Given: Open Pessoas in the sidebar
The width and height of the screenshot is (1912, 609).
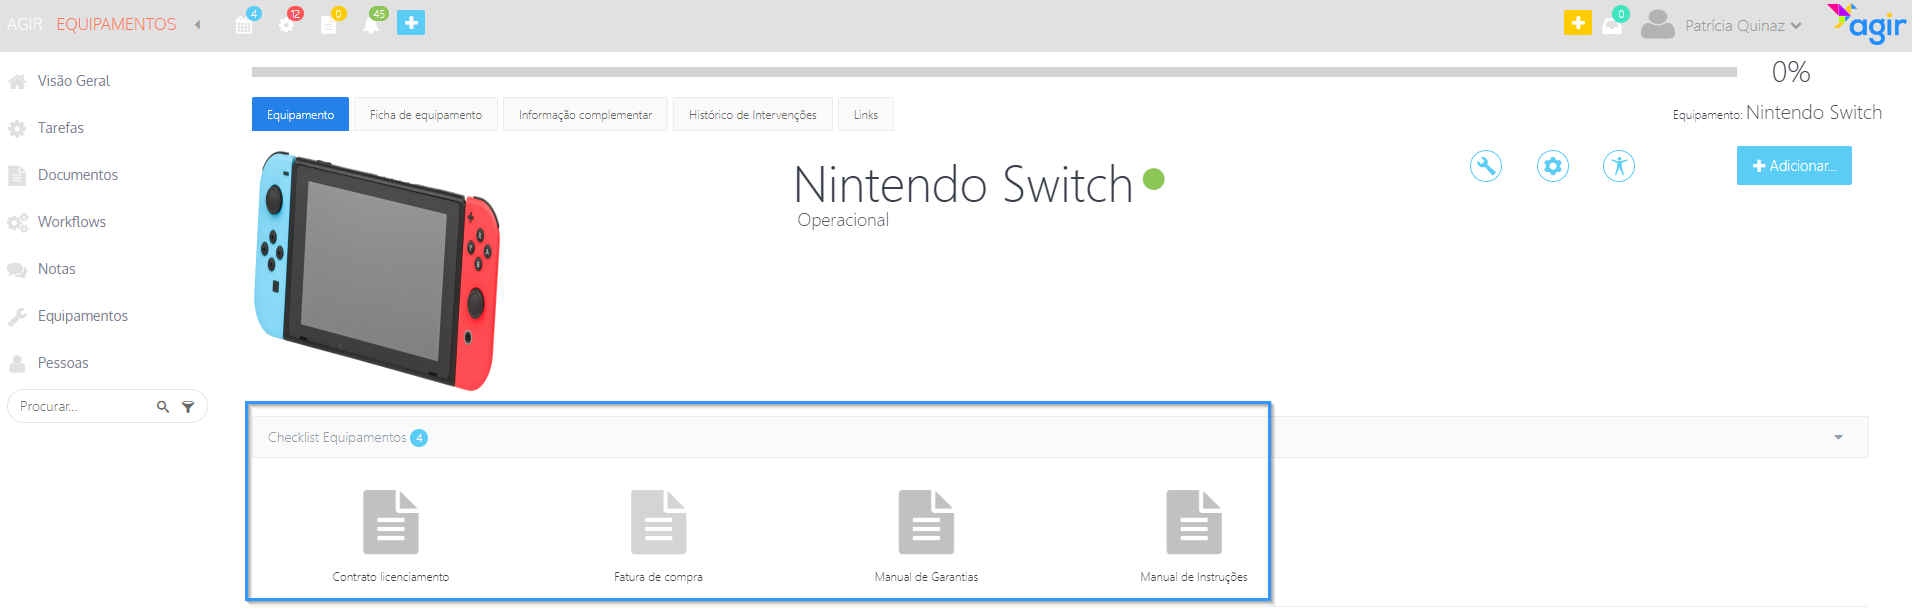Looking at the screenshot, I should point(63,363).
